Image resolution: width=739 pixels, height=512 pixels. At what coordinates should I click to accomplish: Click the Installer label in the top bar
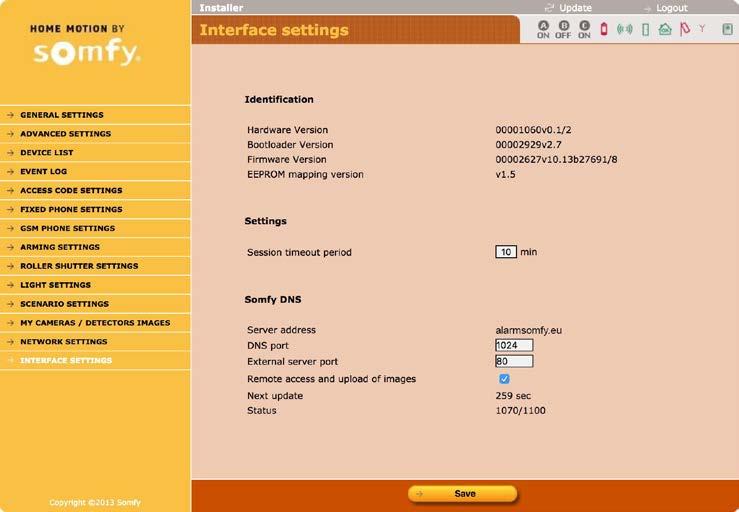[x=221, y=8]
